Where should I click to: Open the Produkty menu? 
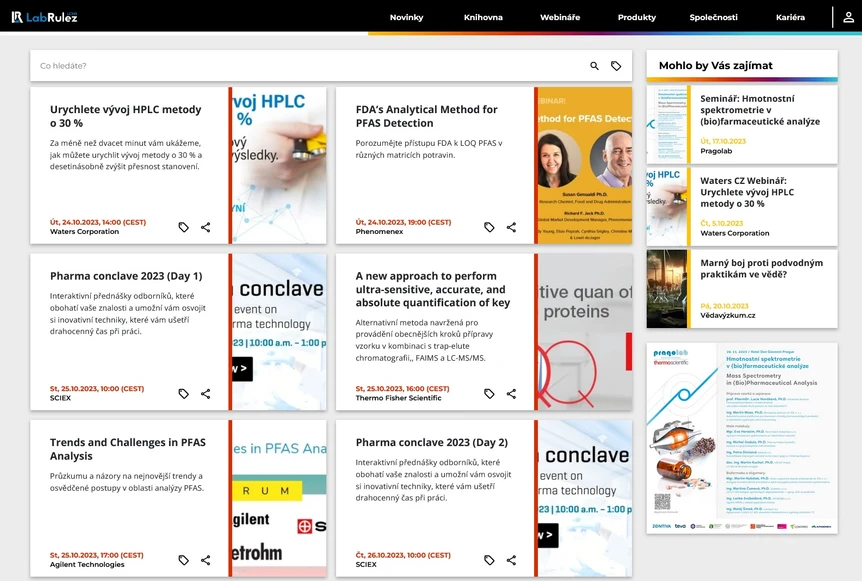637,17
